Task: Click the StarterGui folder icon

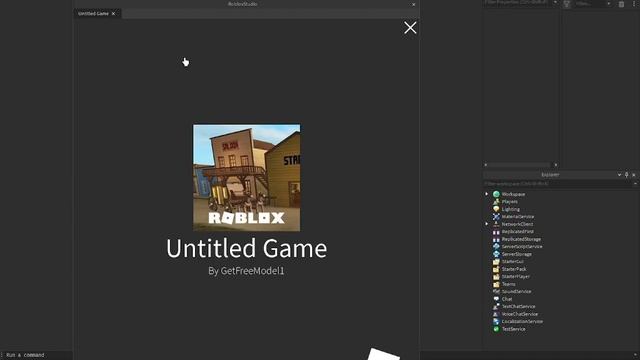Action: click(496, 262)
